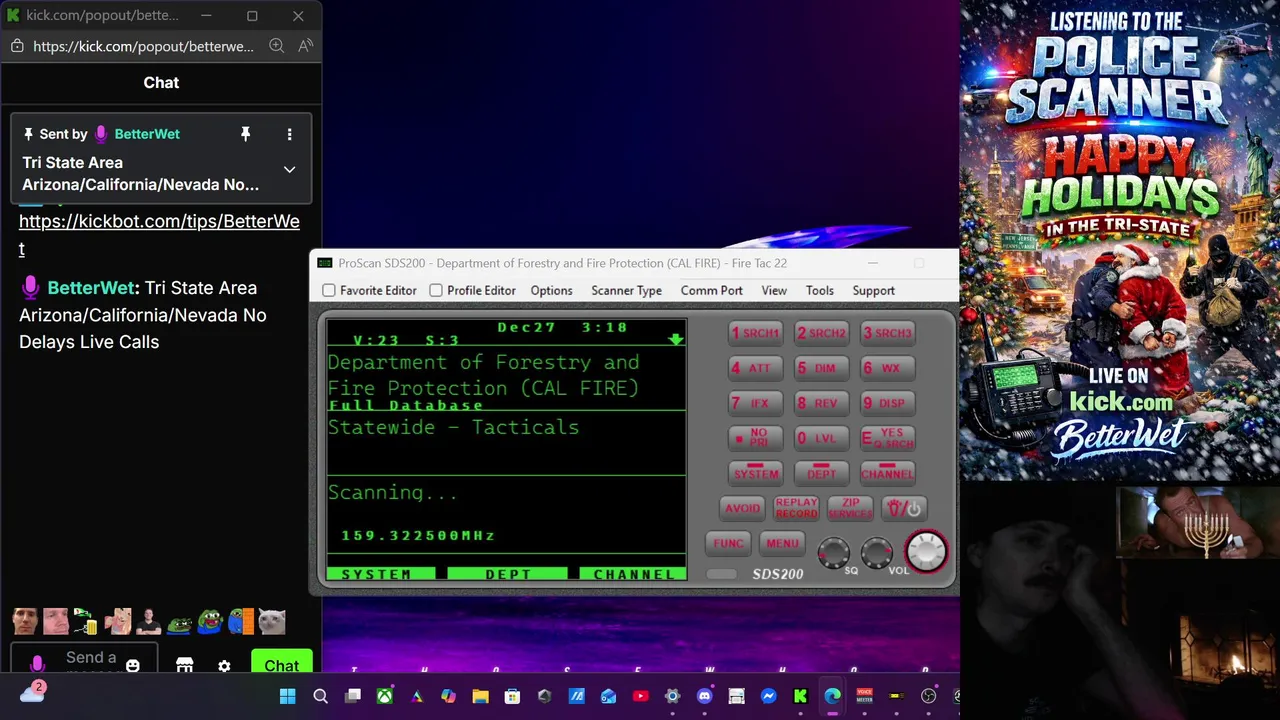Click the CHANNEL key on scanner keypad
Image resolution: width=1280 pixels, height=720 pixels.
[887, 472]
